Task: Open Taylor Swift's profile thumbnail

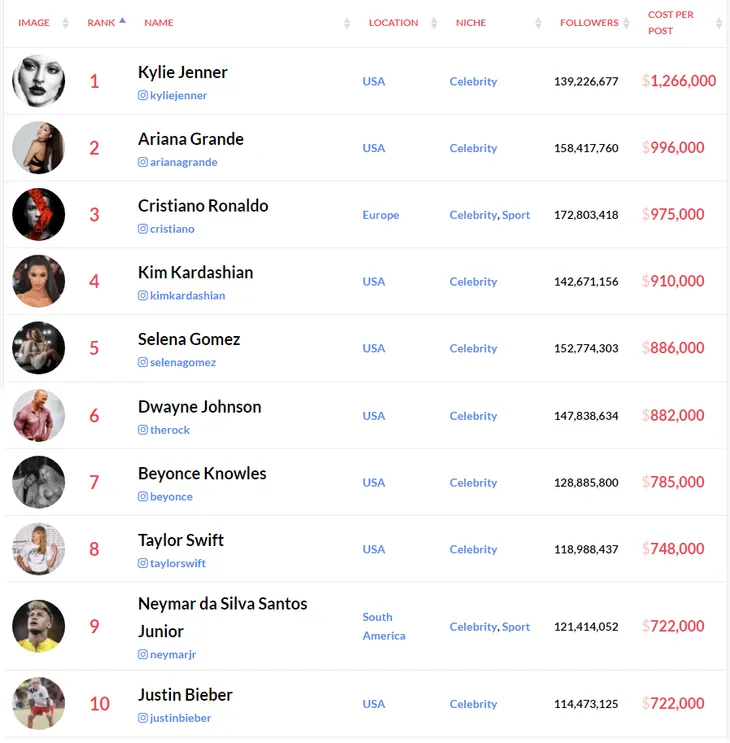Action: pyautogui.click(x=38, y=549)
